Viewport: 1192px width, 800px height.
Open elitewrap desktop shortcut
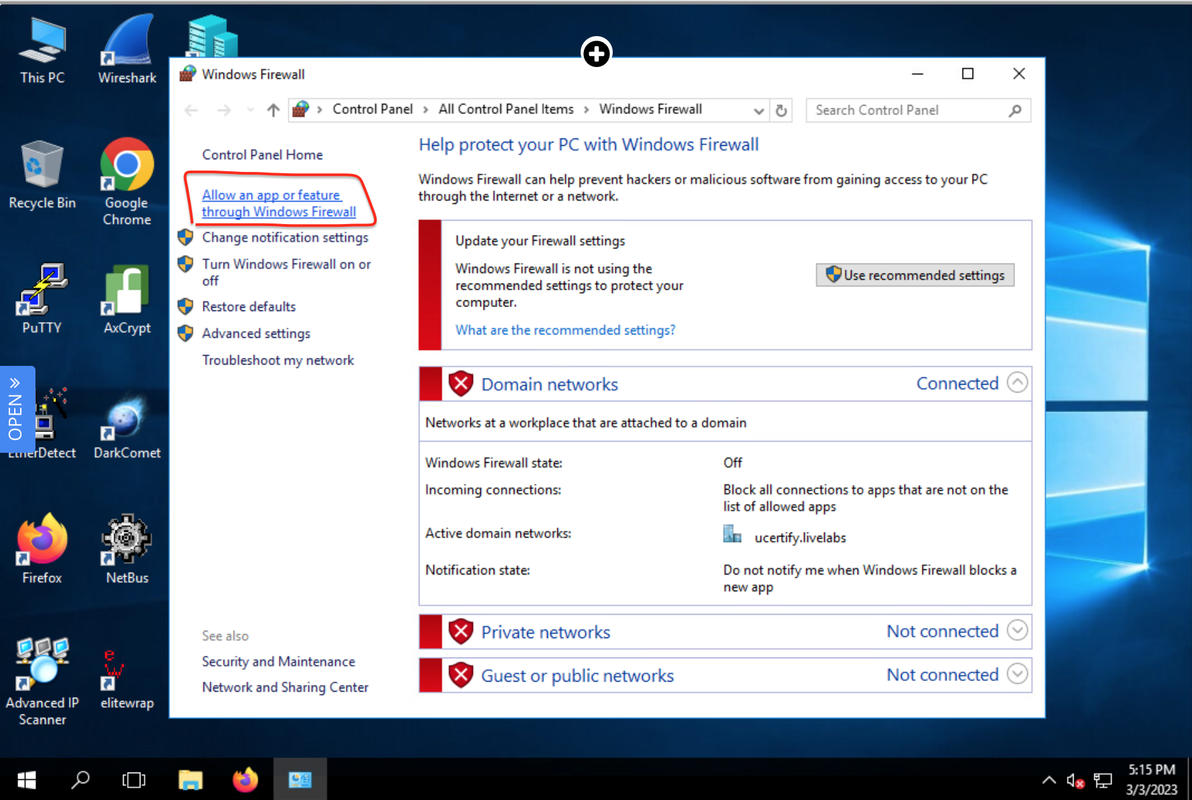pos(127,679)
